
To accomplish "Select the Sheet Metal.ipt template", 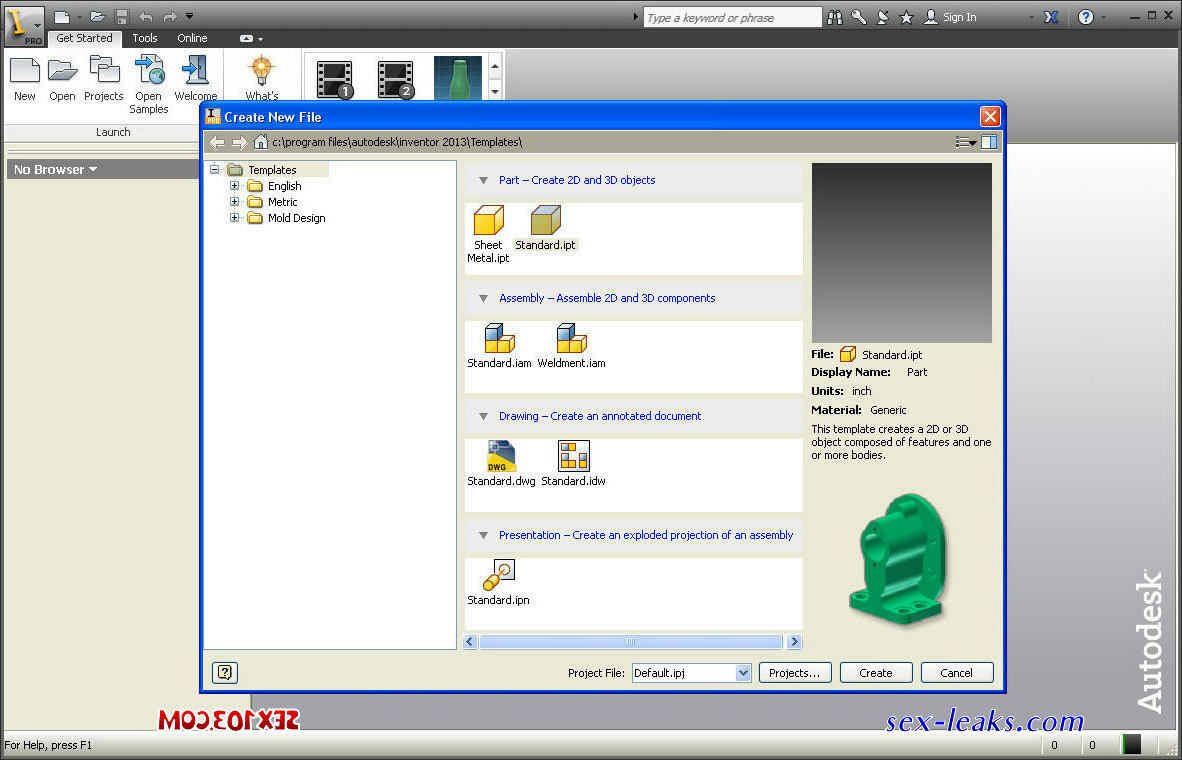I will pos(488,234).
